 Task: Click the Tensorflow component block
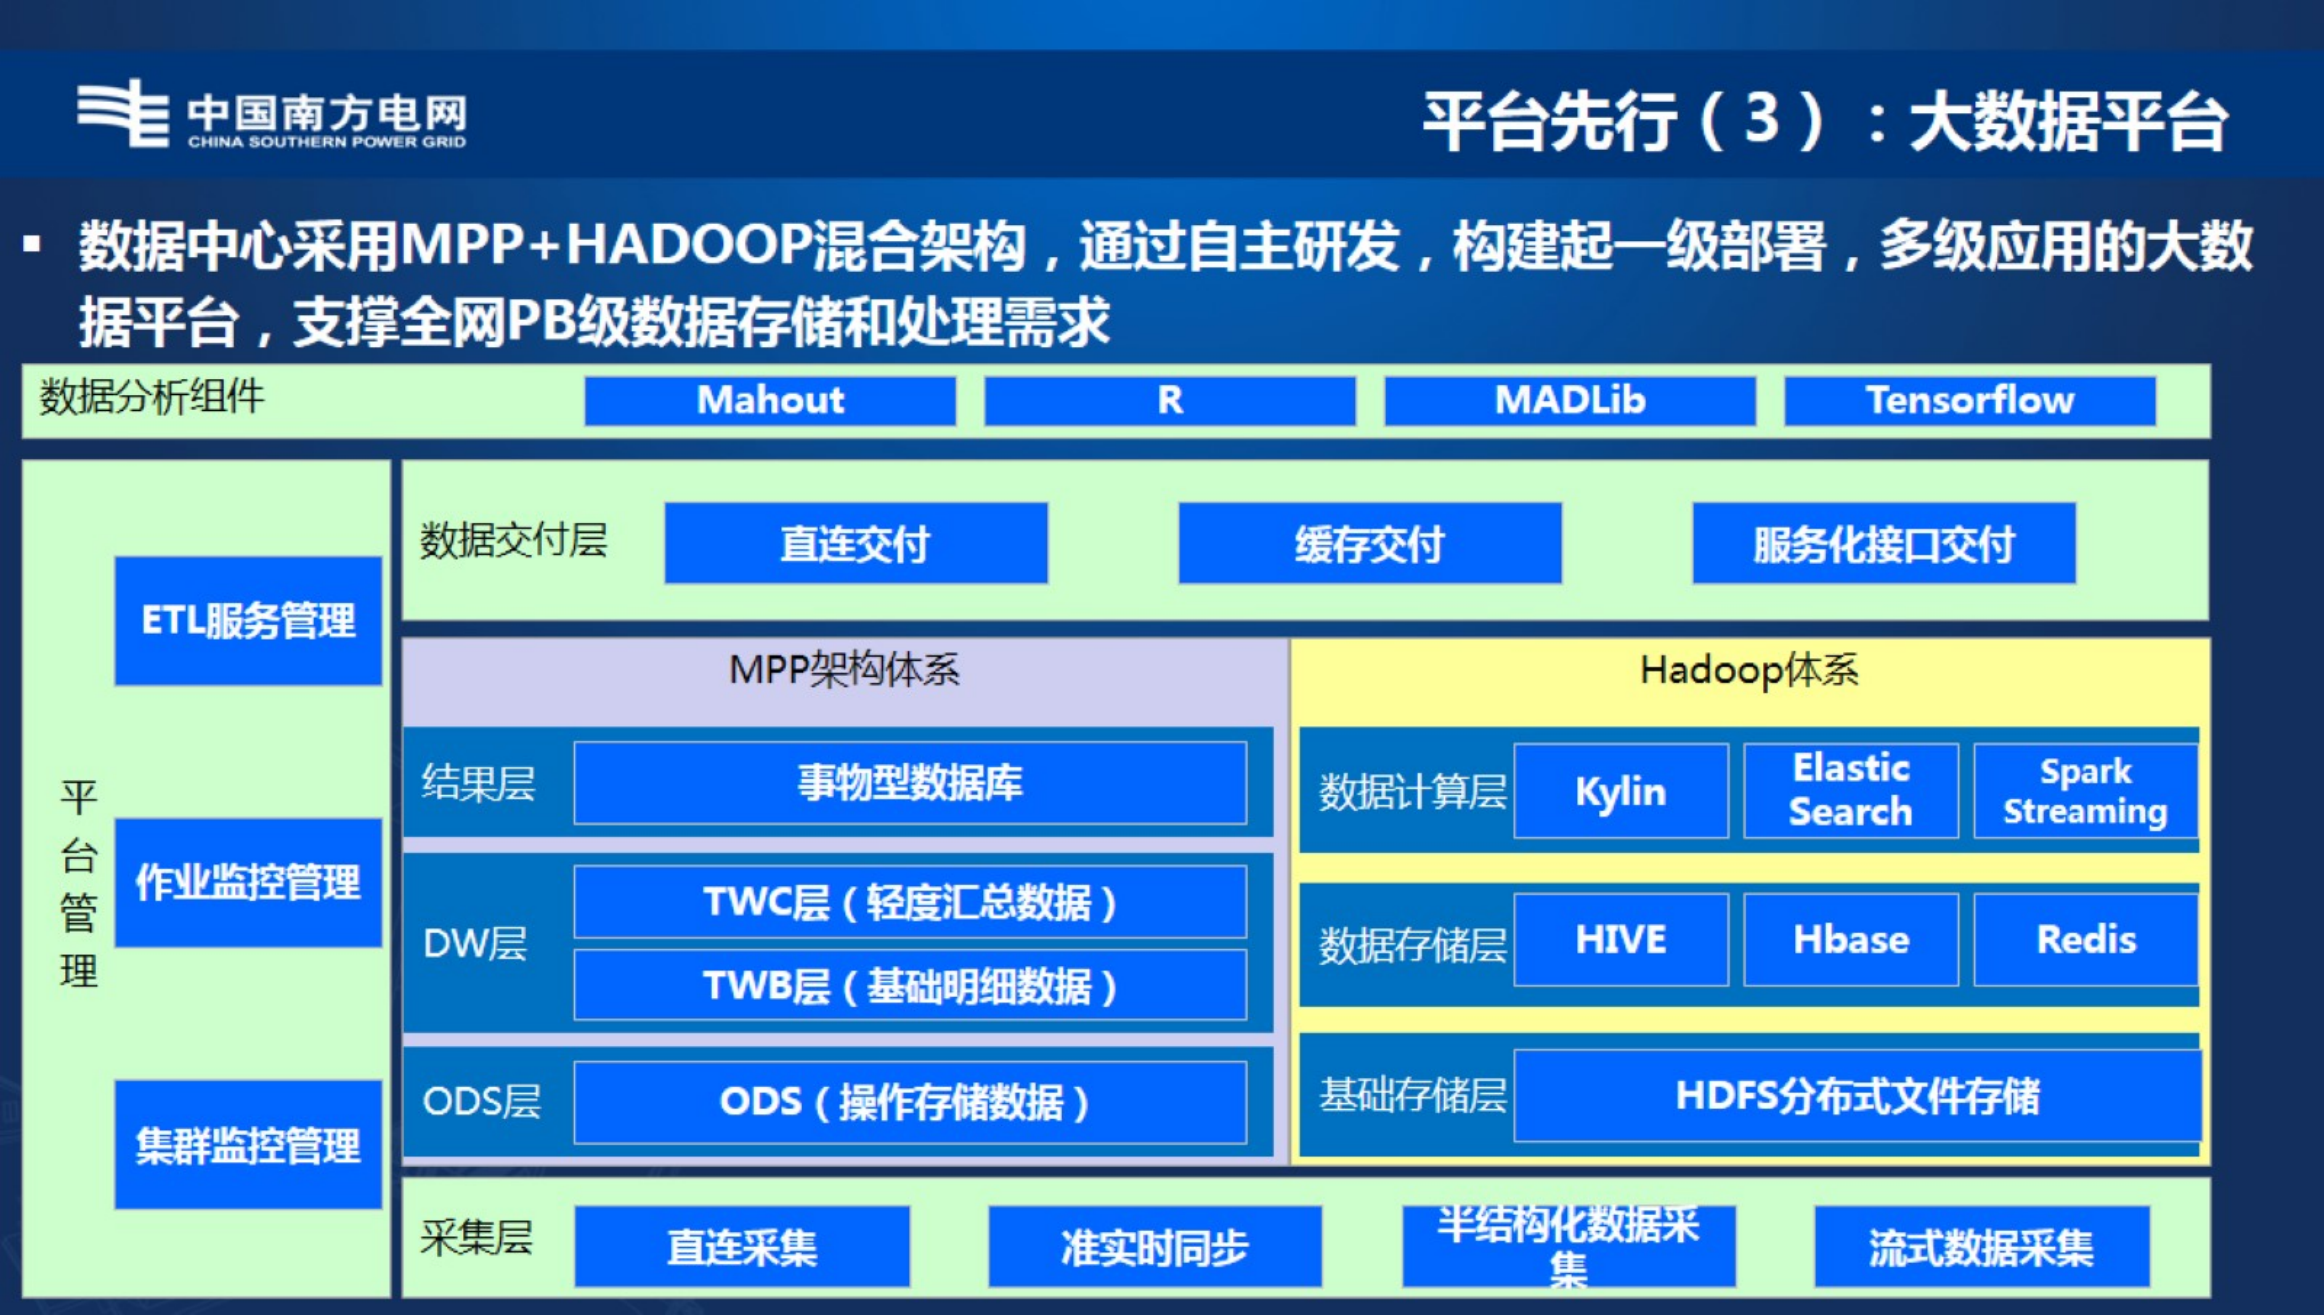1969,400
